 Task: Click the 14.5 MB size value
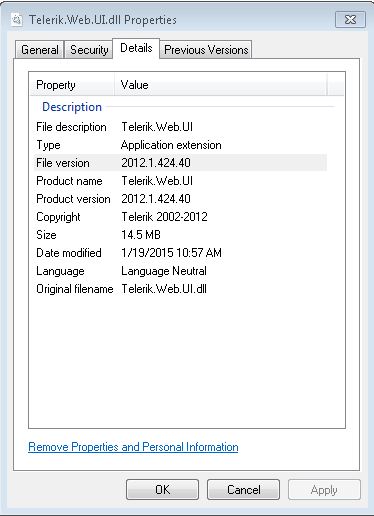click(x=141, y=235)
